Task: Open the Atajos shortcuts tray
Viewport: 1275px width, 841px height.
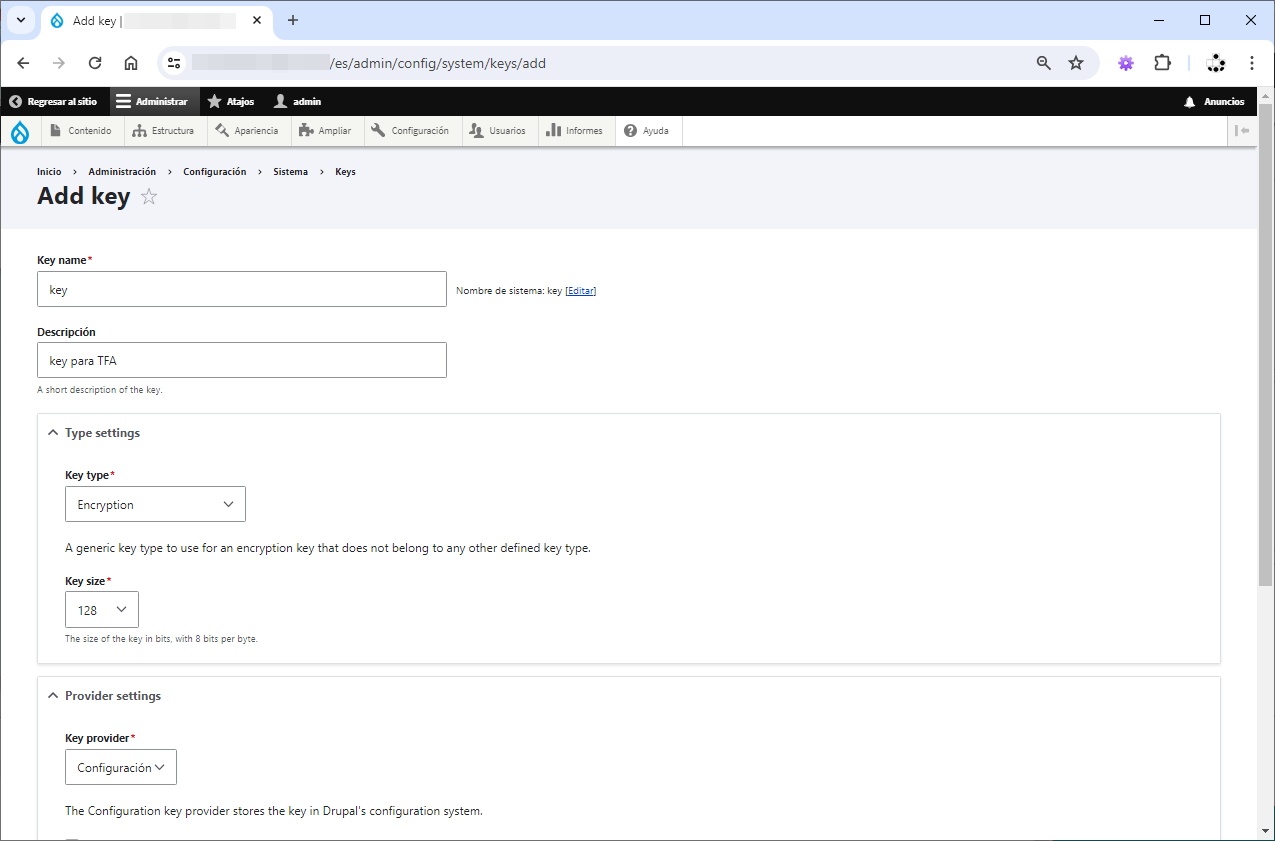Action: (x=231, y=102)
